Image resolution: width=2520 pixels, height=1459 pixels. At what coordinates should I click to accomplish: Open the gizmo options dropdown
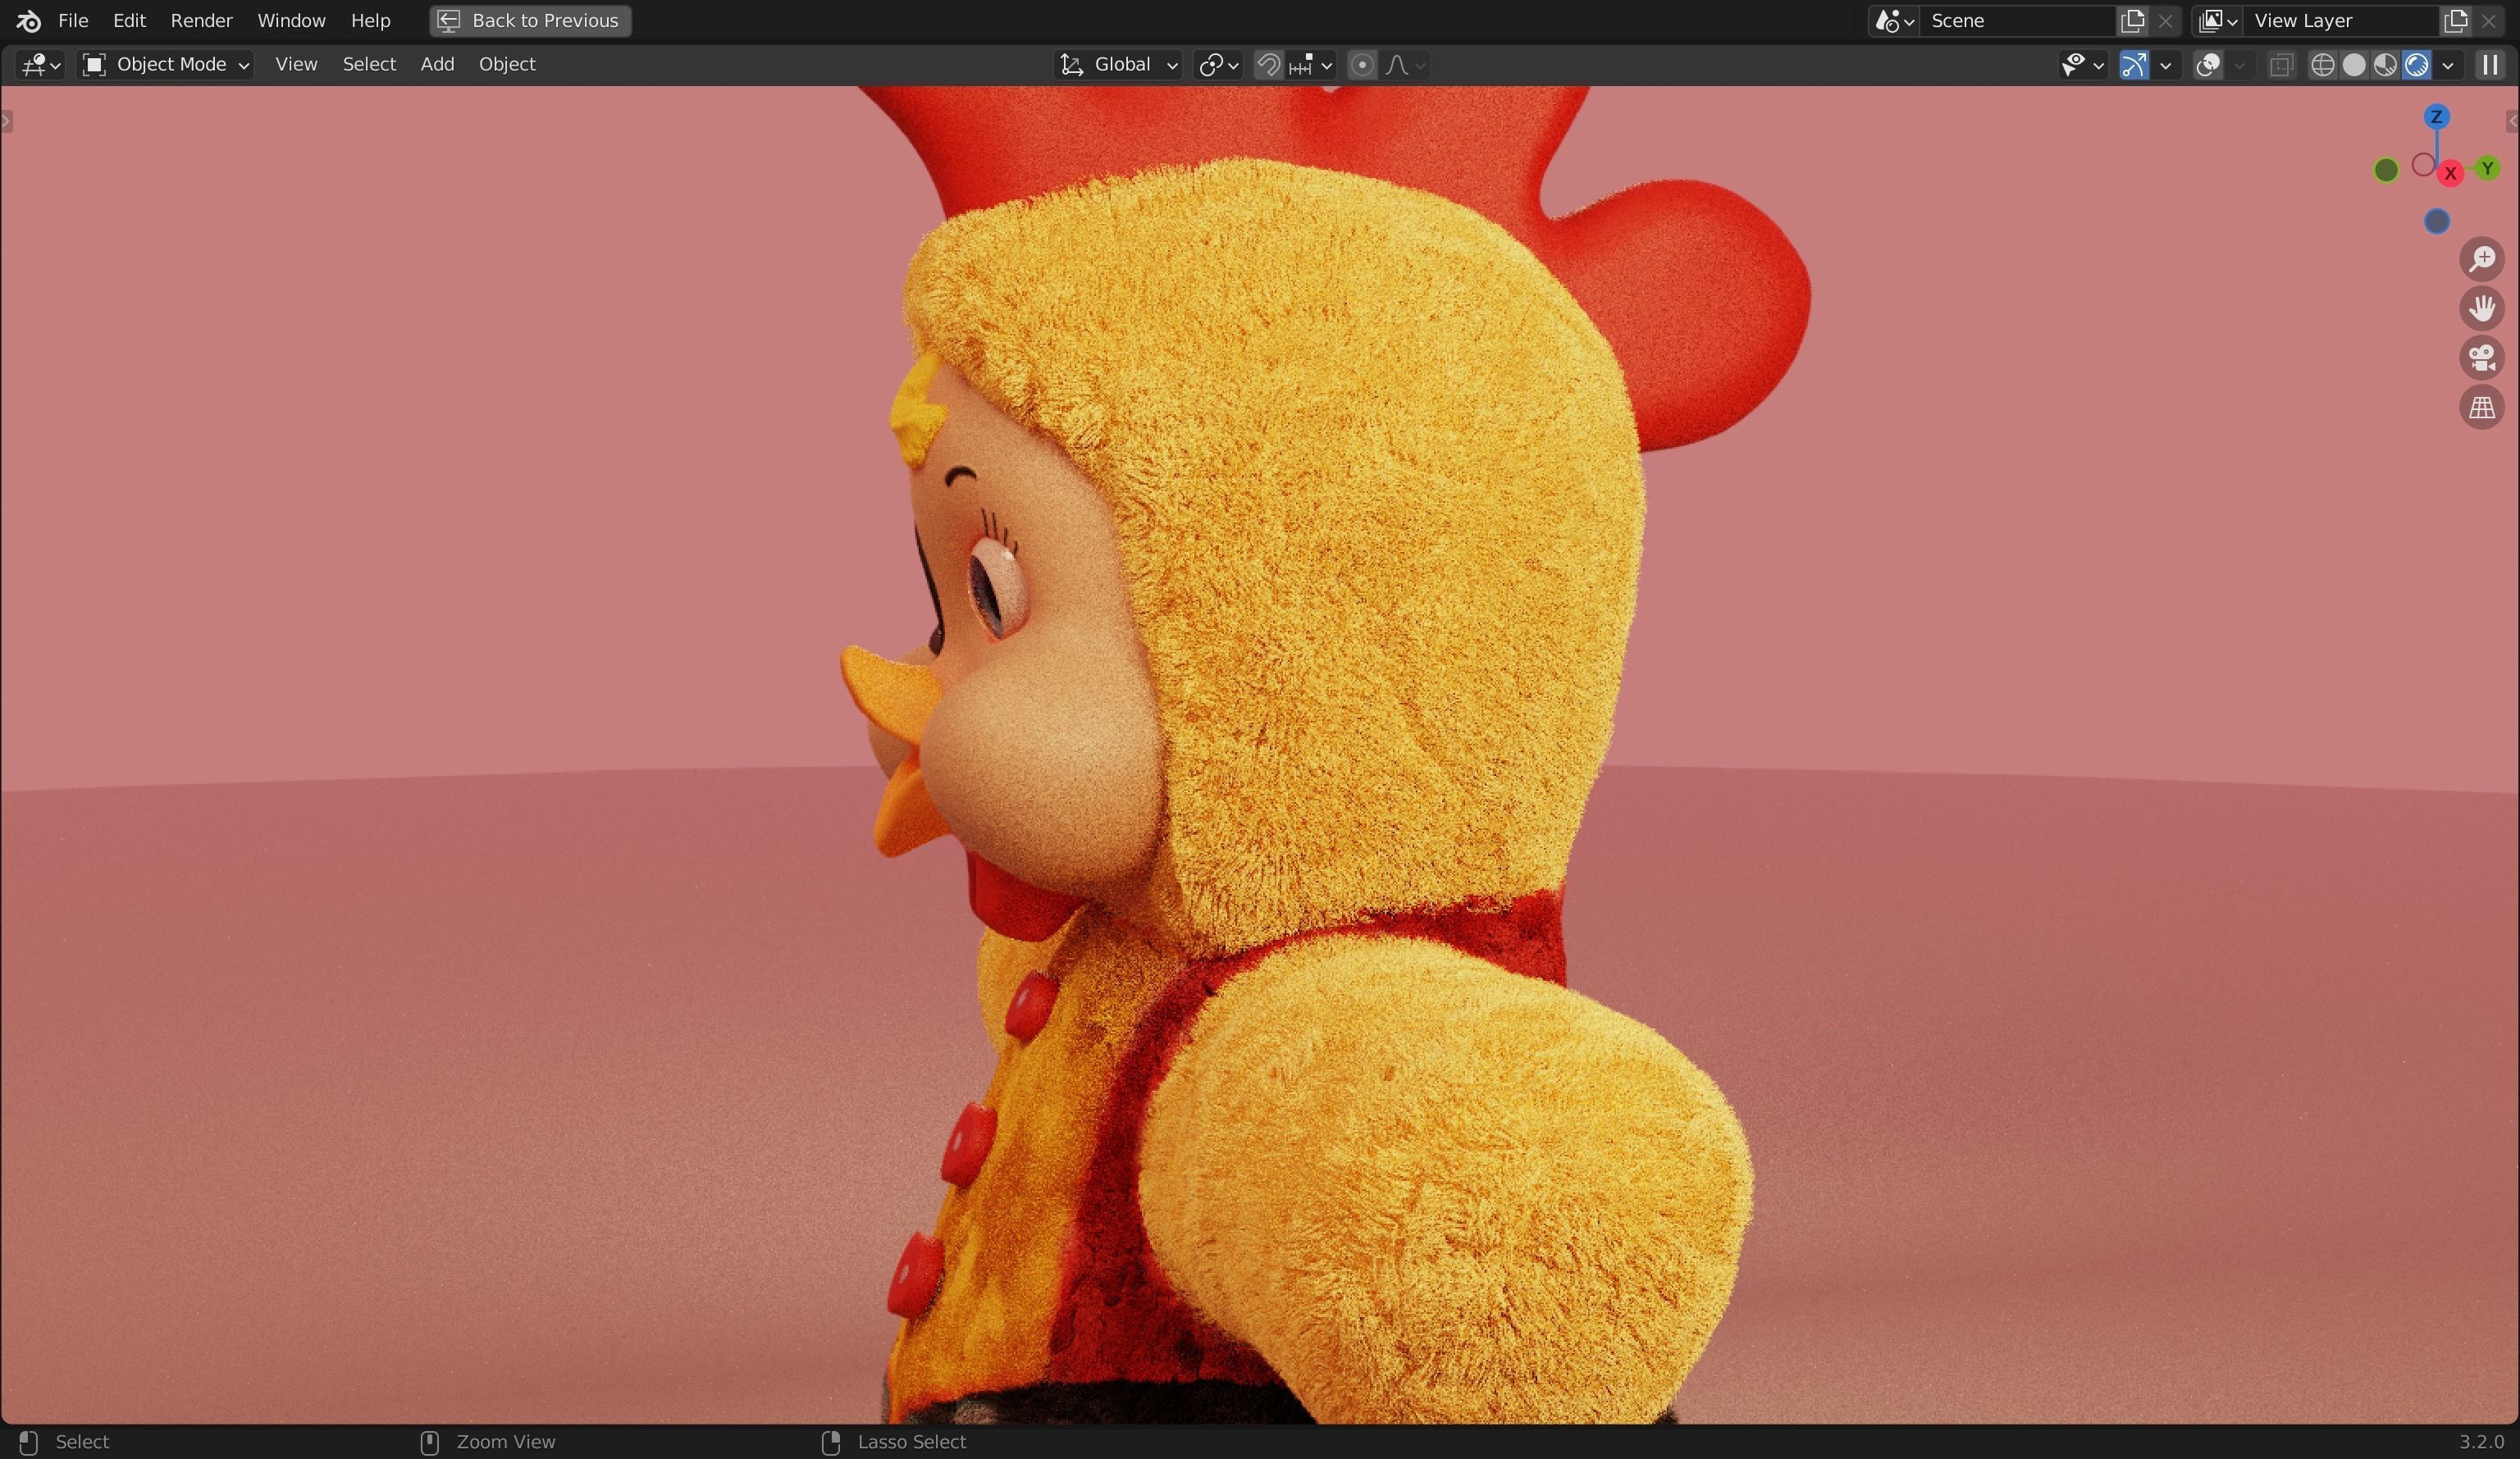(2166, 65)
